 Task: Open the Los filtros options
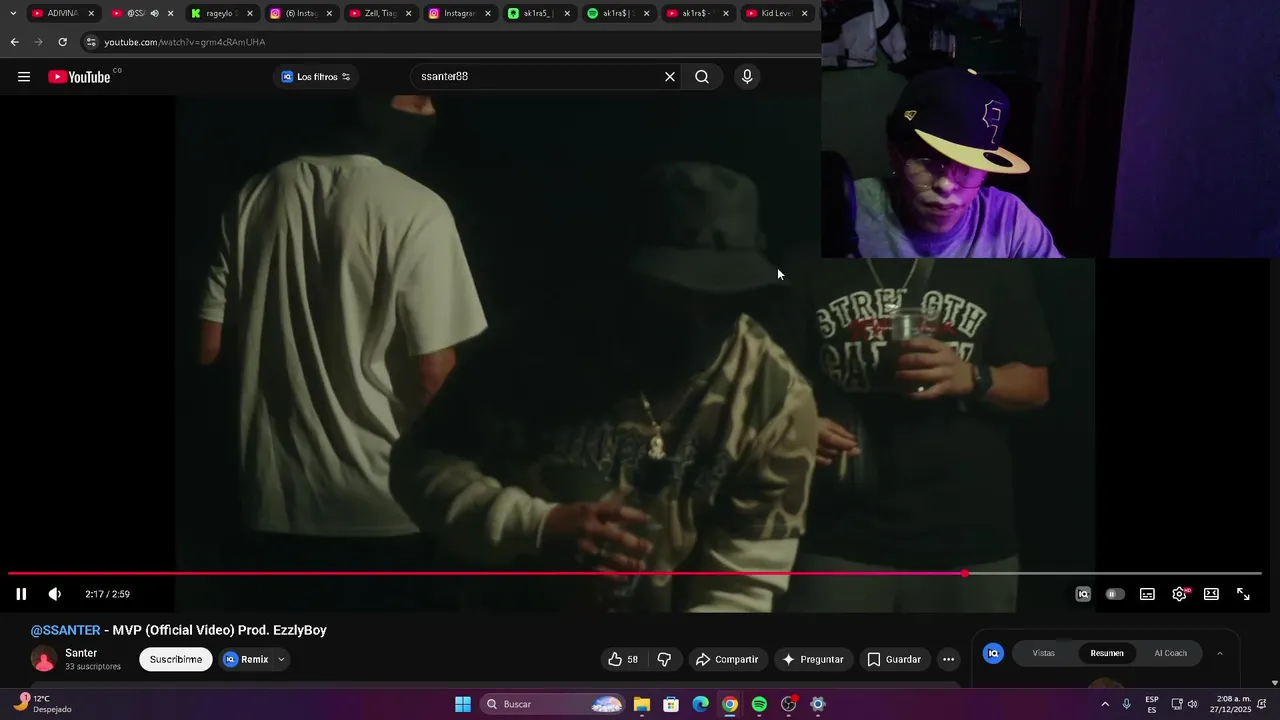point(316,77)
